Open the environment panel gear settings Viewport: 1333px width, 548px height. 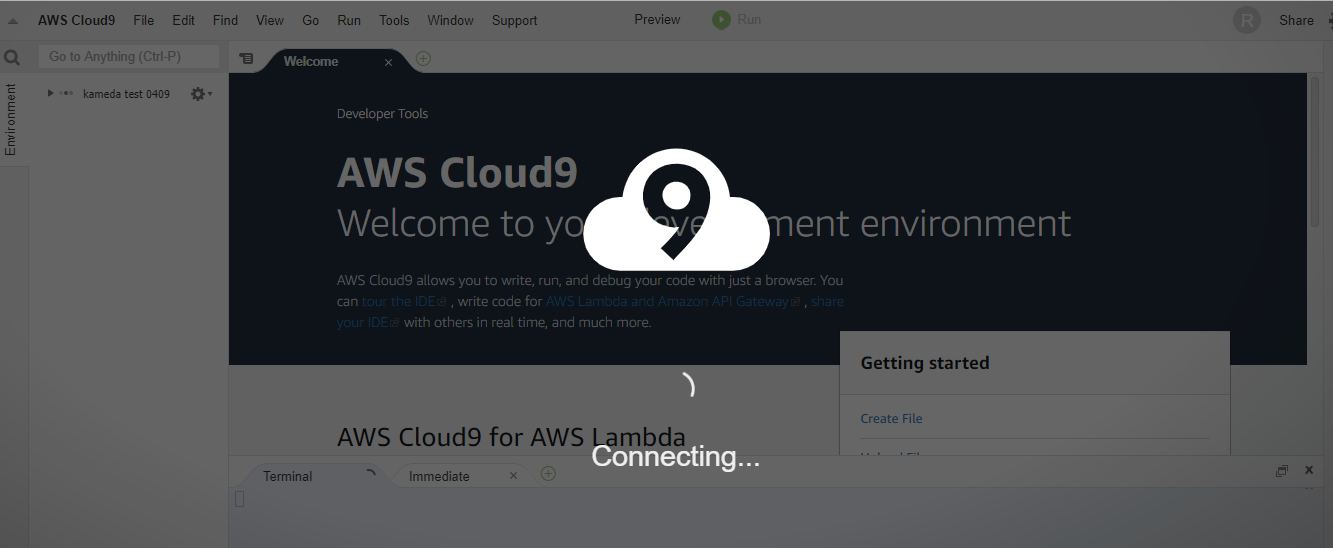[x=200, y=93]
